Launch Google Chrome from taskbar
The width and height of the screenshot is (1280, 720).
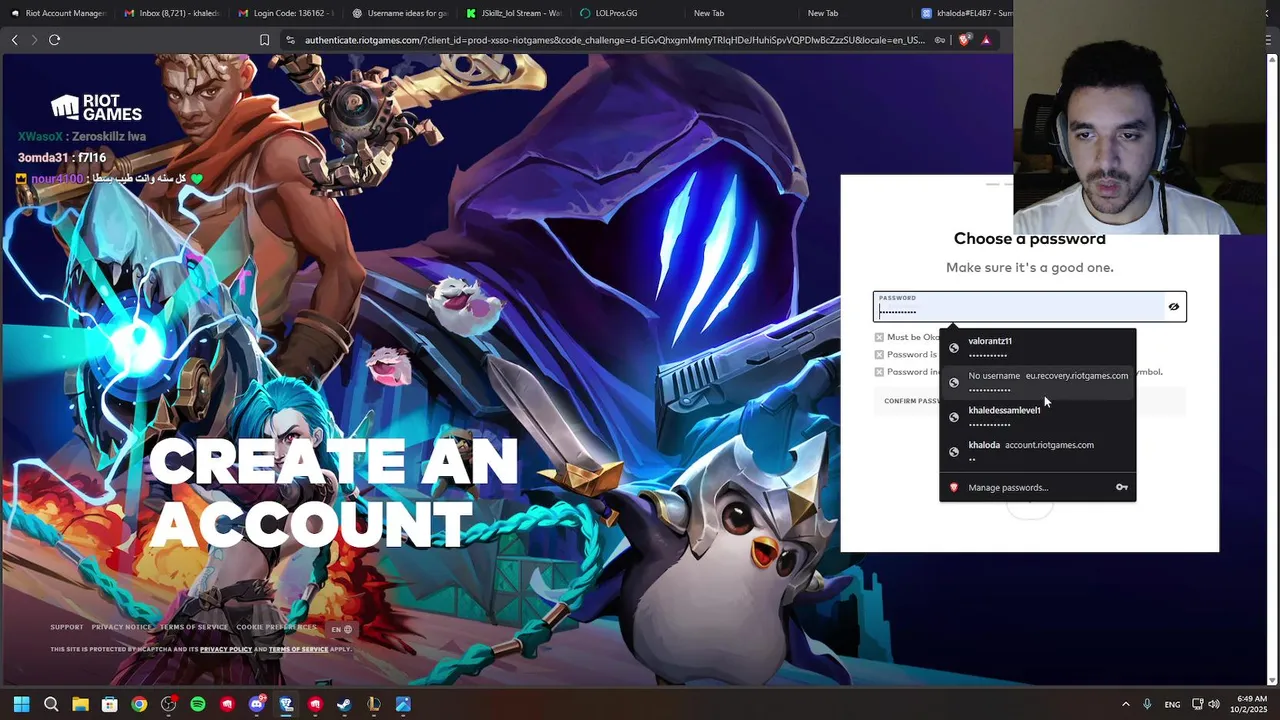[x=139, y=704]
